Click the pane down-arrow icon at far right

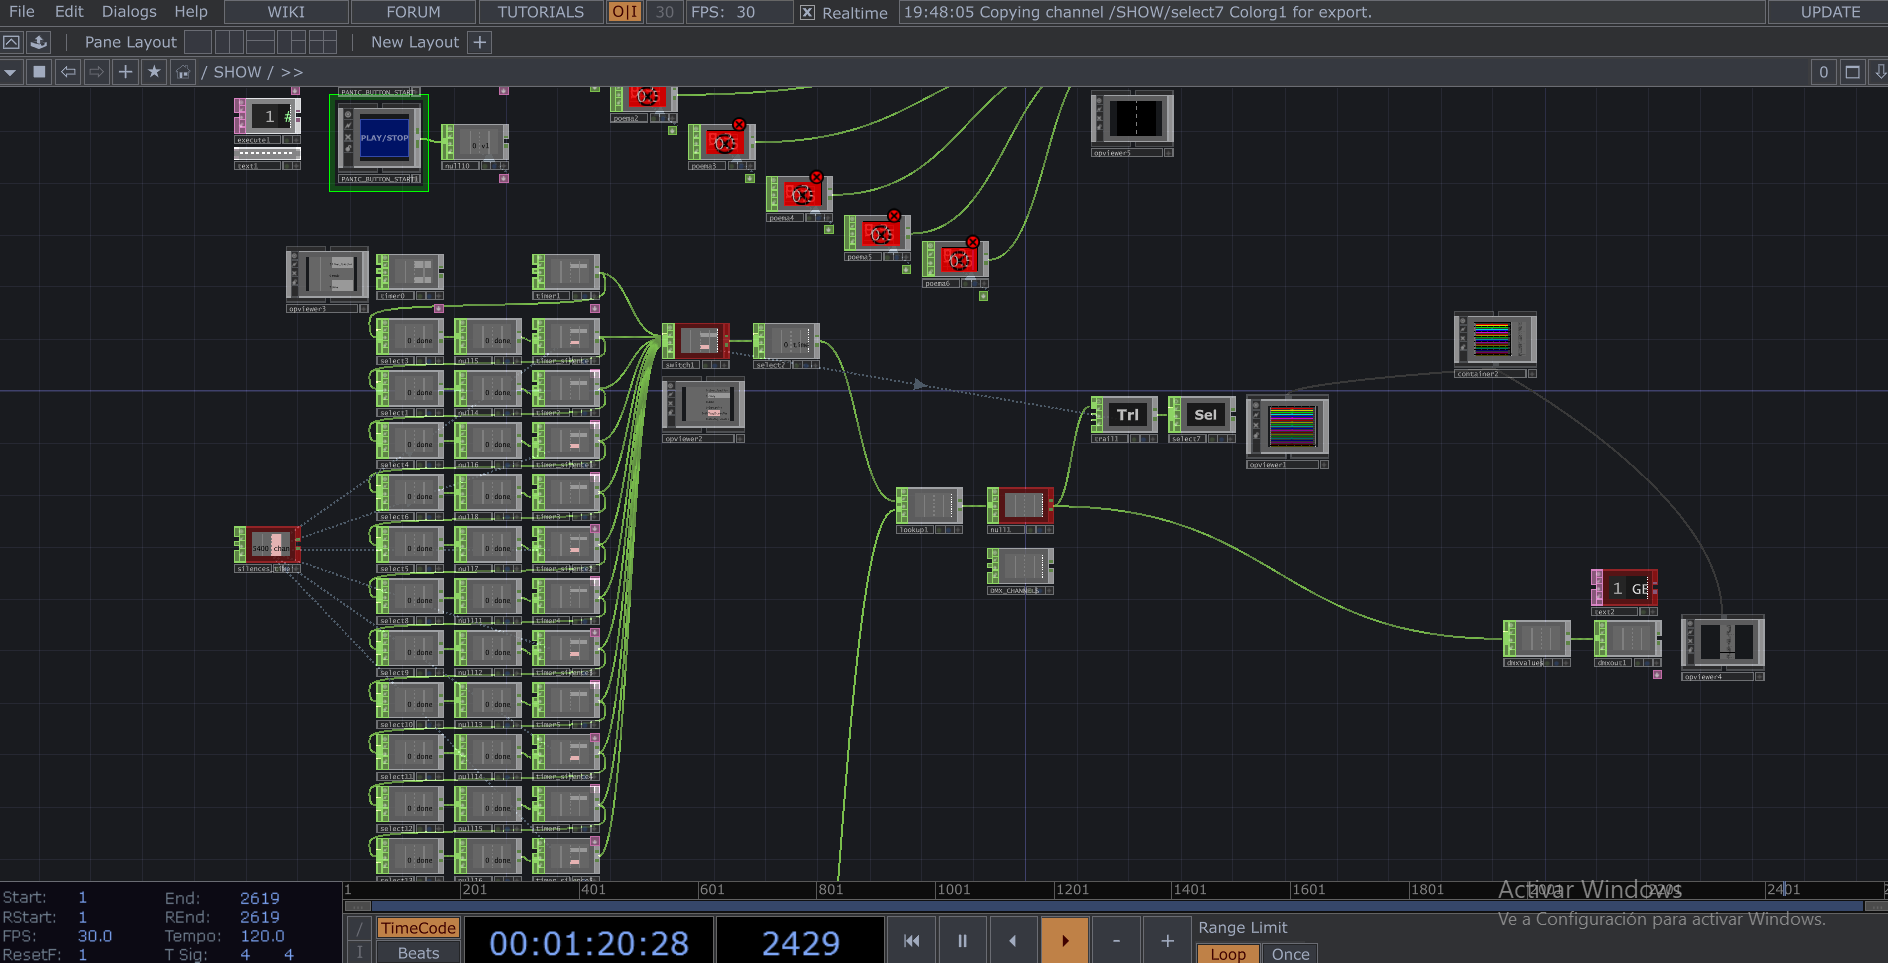[x=1880, y=72]
